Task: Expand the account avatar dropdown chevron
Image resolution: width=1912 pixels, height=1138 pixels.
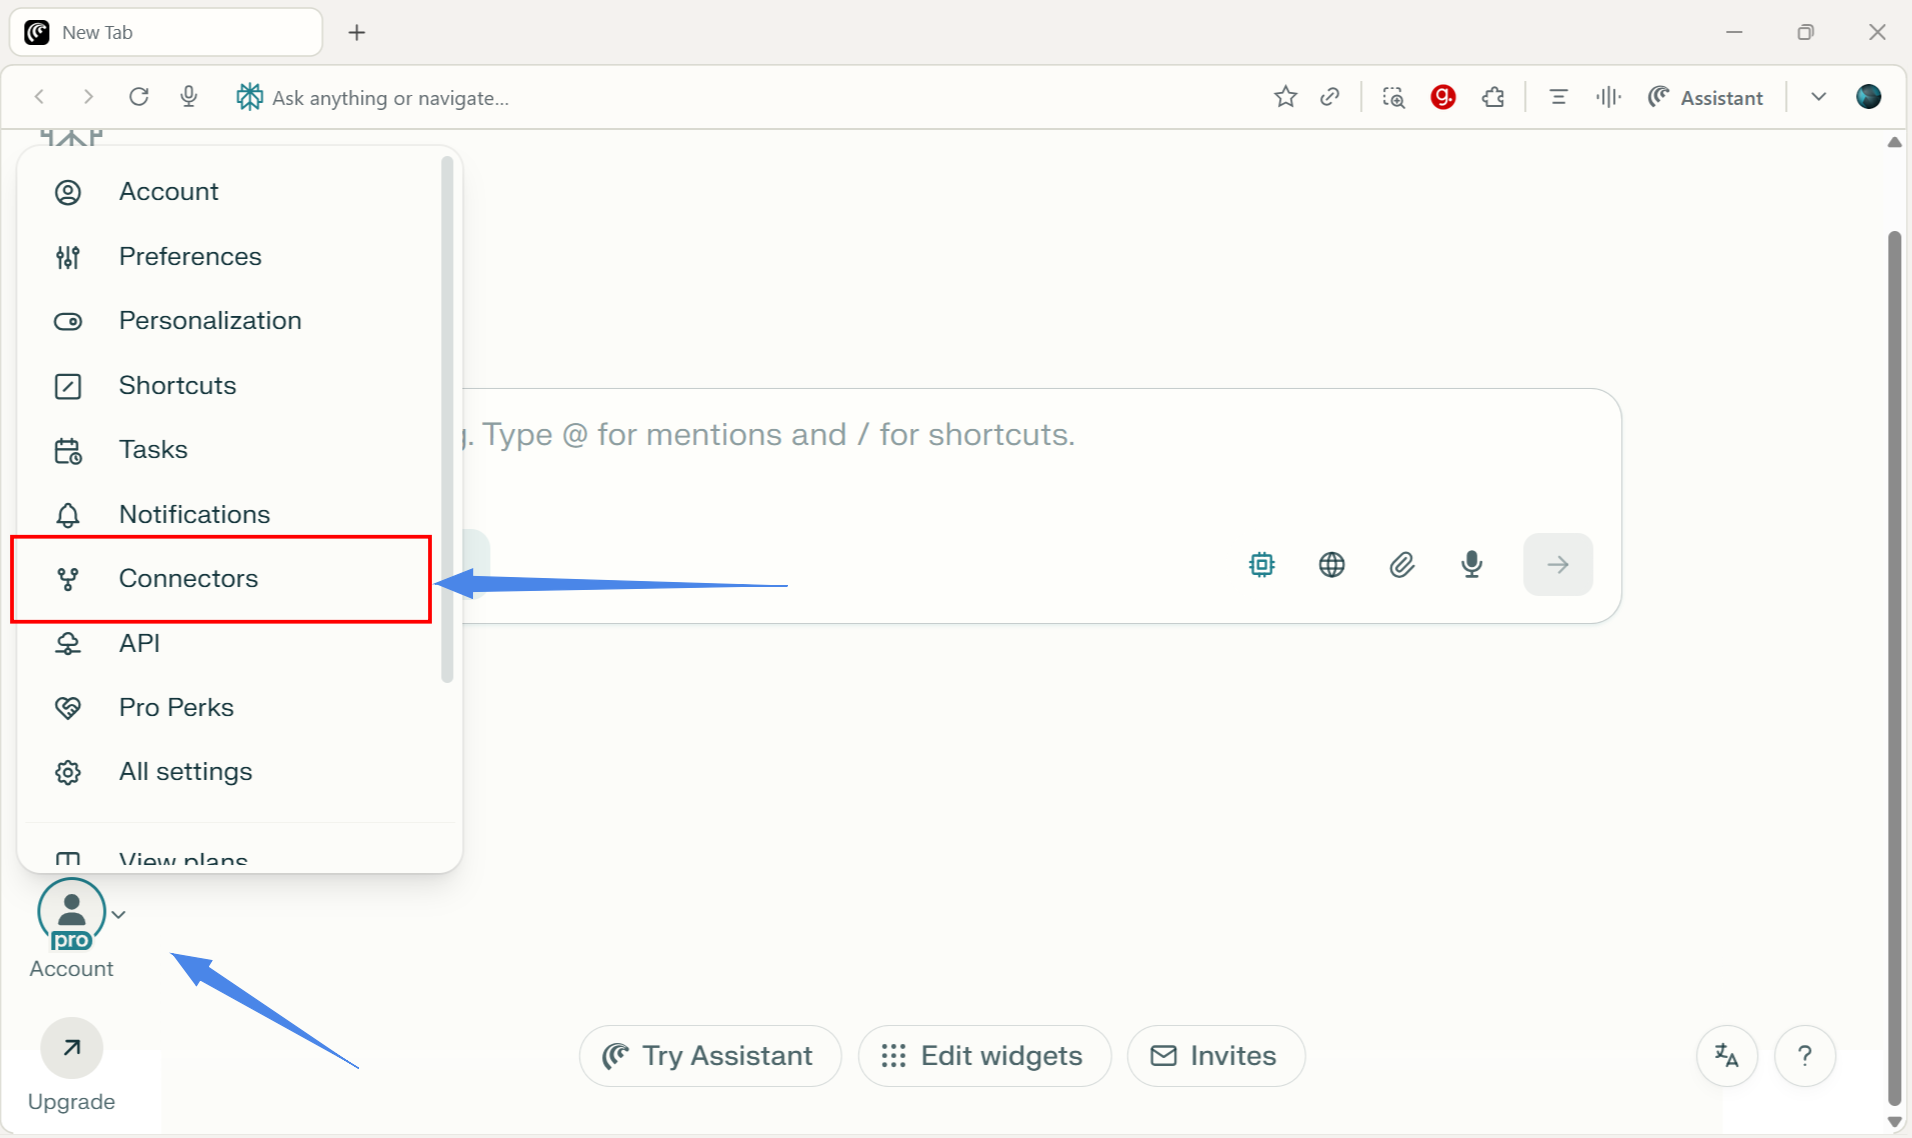Action: click(x=119, y=915)
